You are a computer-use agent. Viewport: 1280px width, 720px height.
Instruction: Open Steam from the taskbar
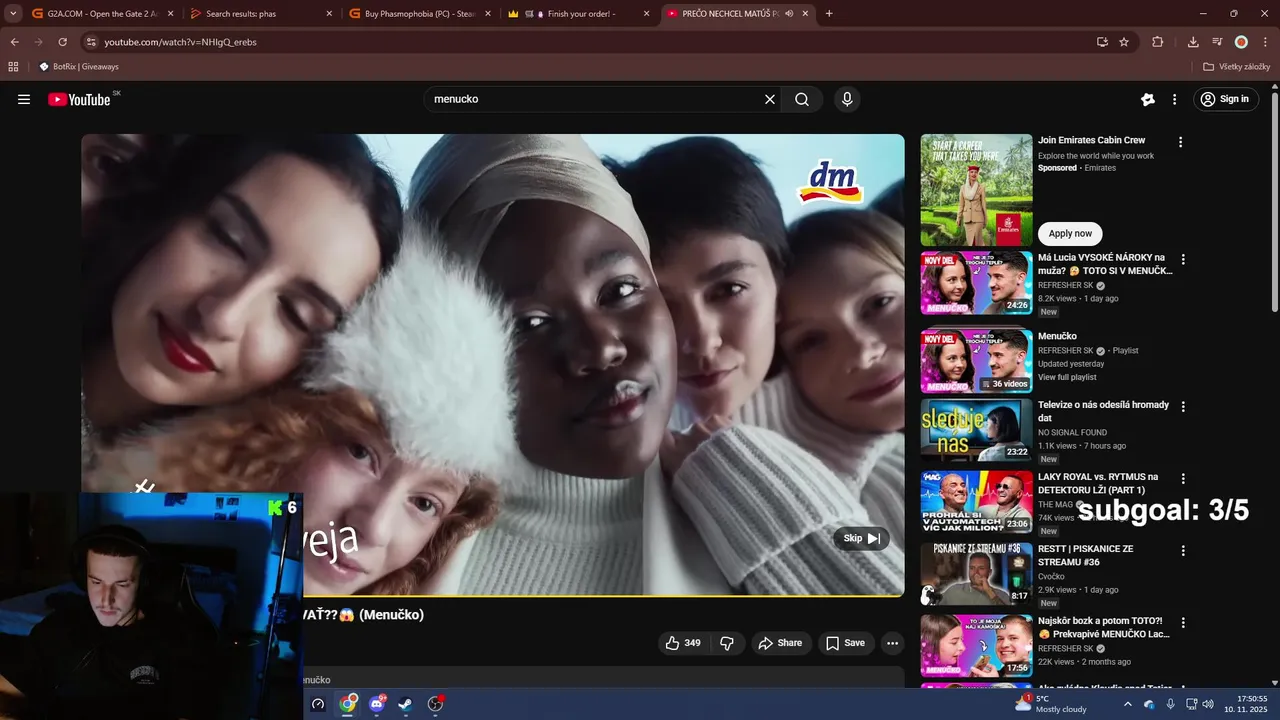coord(406,704)
